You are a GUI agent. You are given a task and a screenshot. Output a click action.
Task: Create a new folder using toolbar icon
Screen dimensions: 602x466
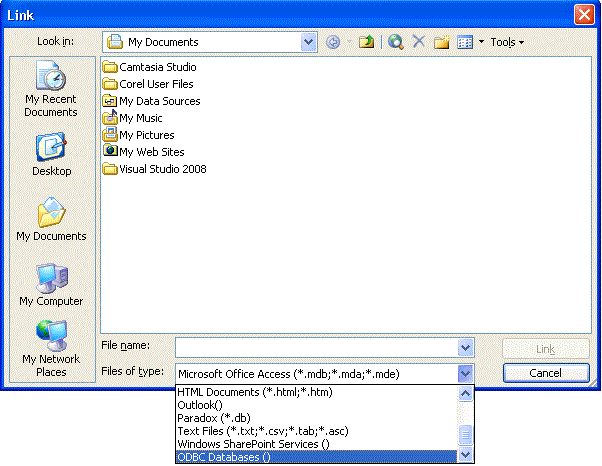441,42
